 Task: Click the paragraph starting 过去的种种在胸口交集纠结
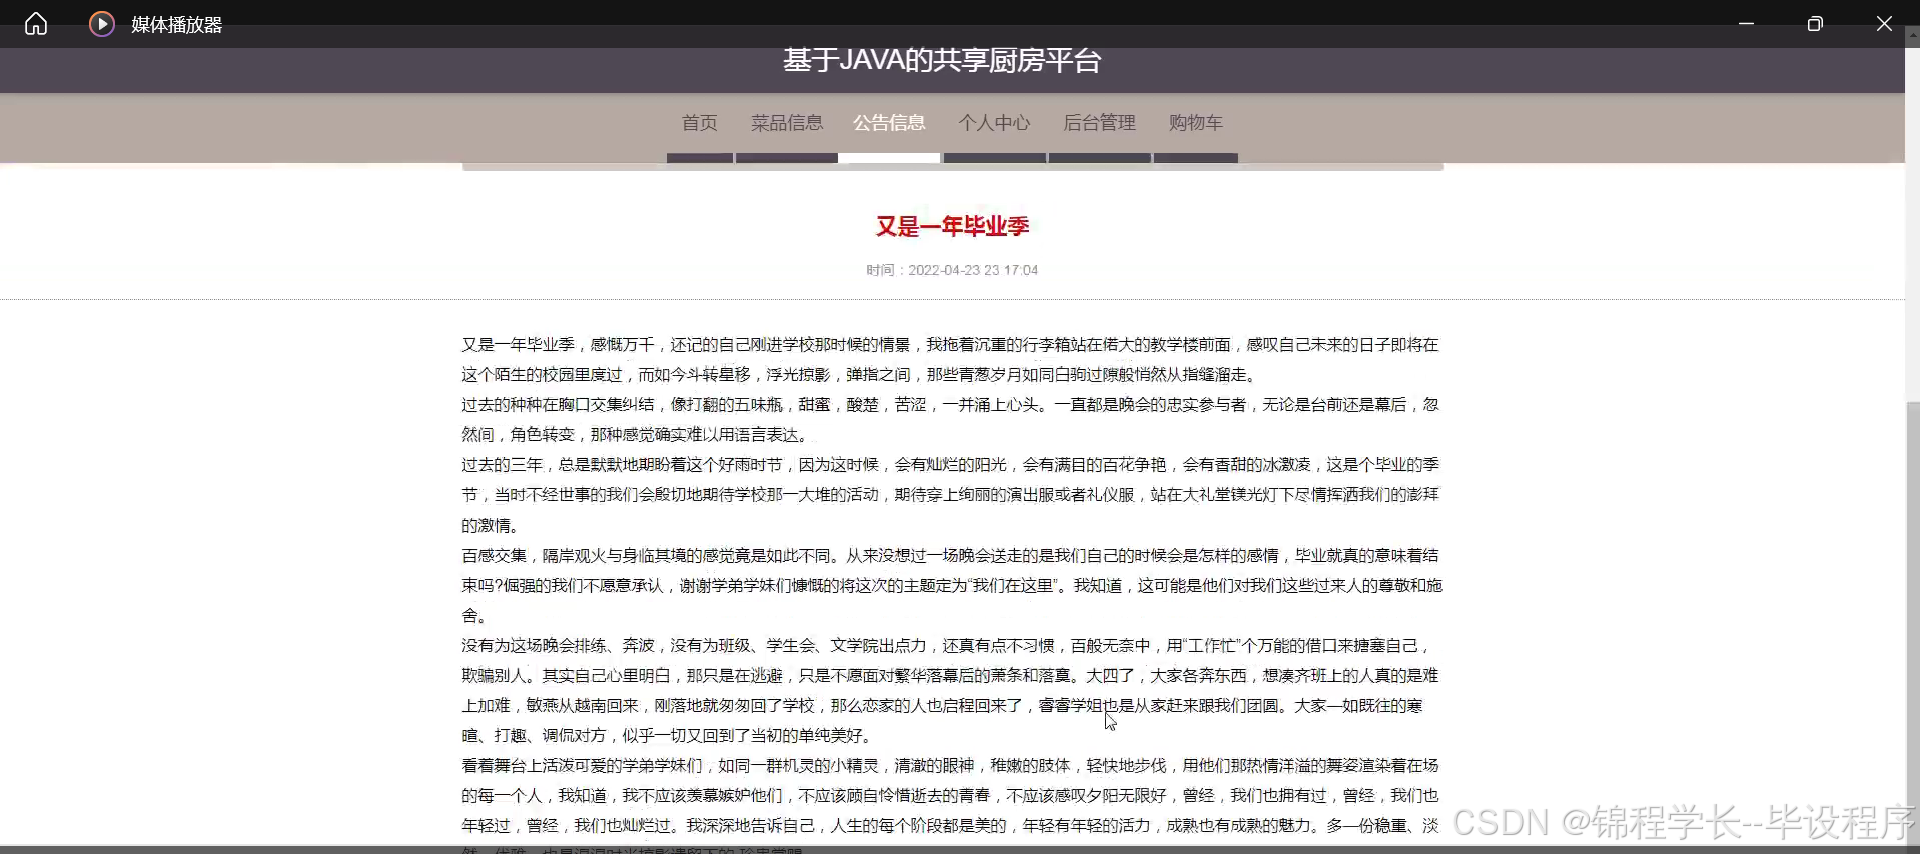point(950,420)
